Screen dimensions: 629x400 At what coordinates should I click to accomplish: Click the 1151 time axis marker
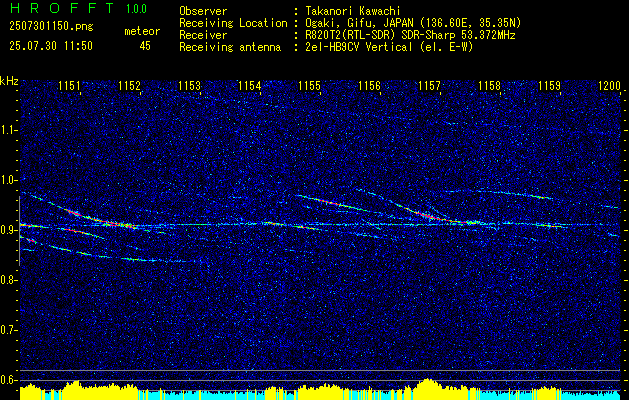click(69, 86)
